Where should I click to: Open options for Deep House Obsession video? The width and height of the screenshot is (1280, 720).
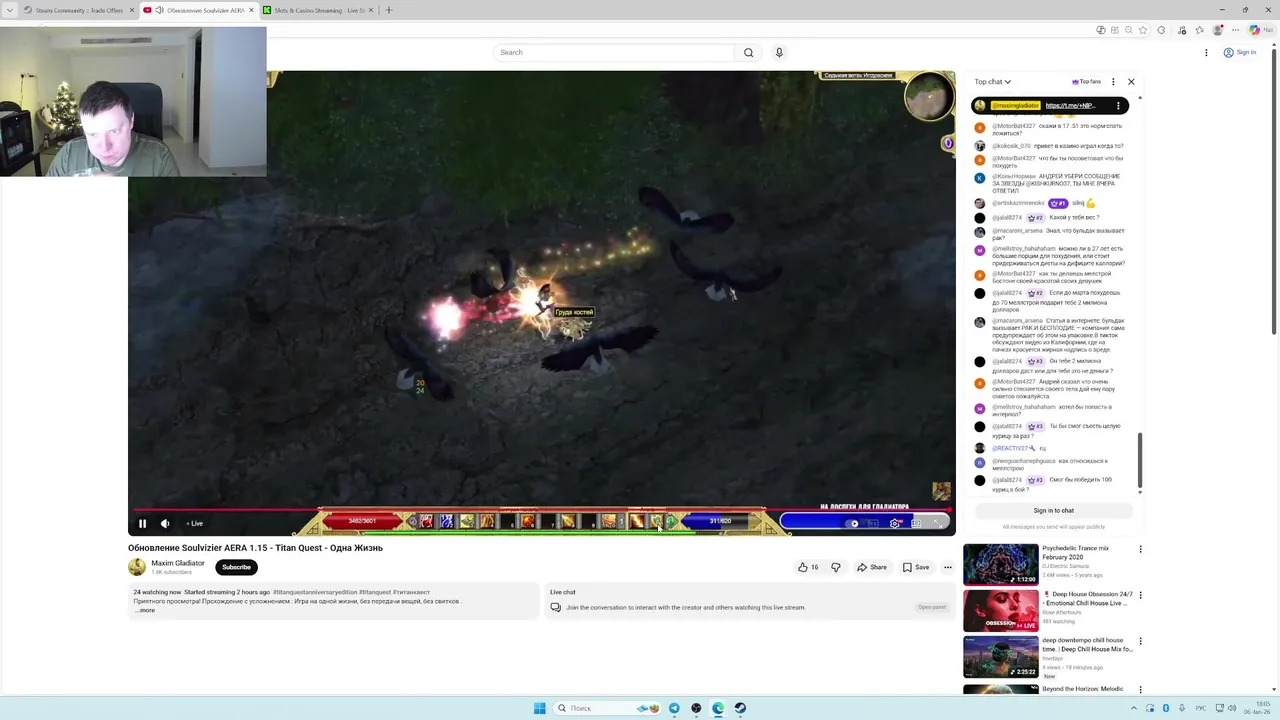(x=1140, y=595)
